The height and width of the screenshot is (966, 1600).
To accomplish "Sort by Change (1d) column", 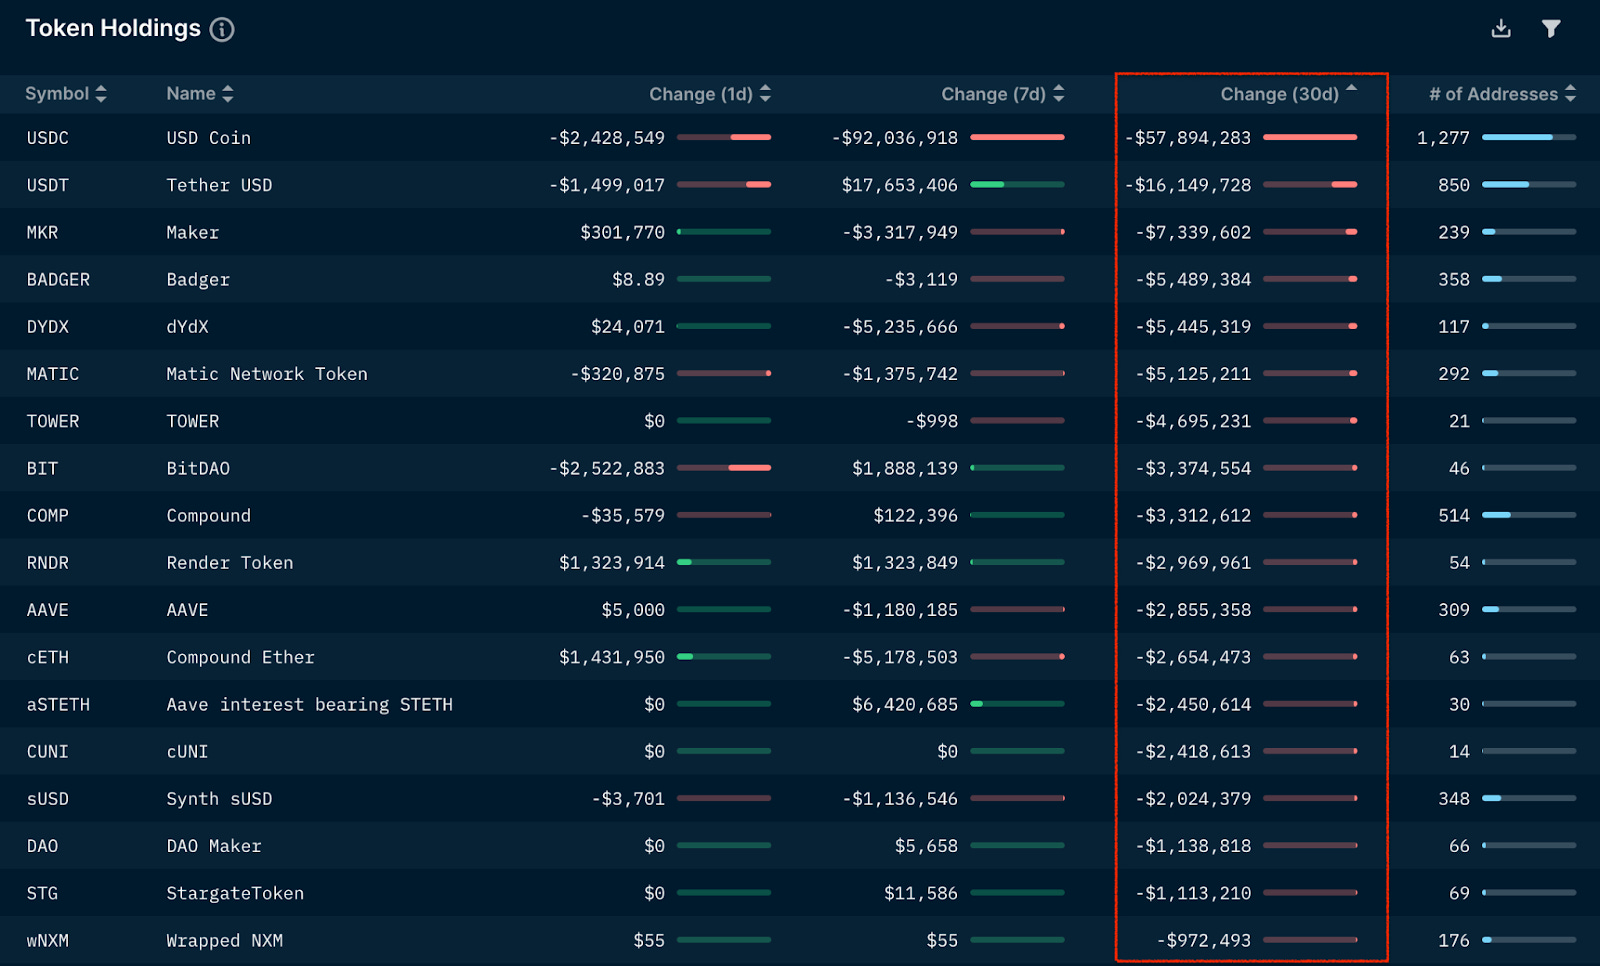I will (x=710, y=94).
